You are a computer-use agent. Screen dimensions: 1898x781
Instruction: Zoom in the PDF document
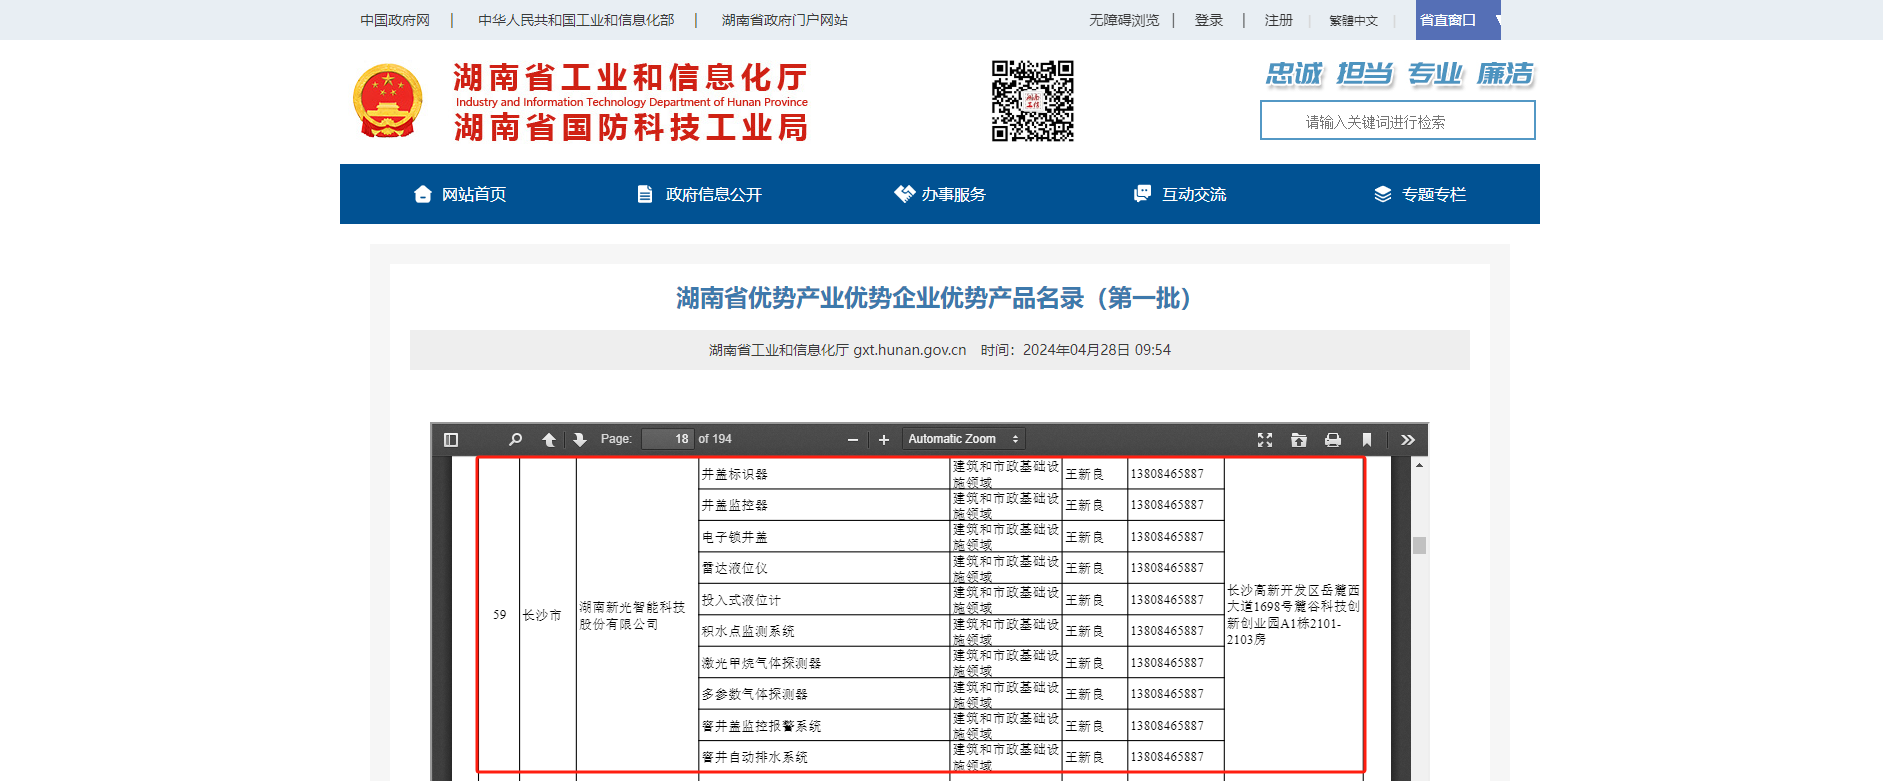pyautogui.click(x=884, y=439)
